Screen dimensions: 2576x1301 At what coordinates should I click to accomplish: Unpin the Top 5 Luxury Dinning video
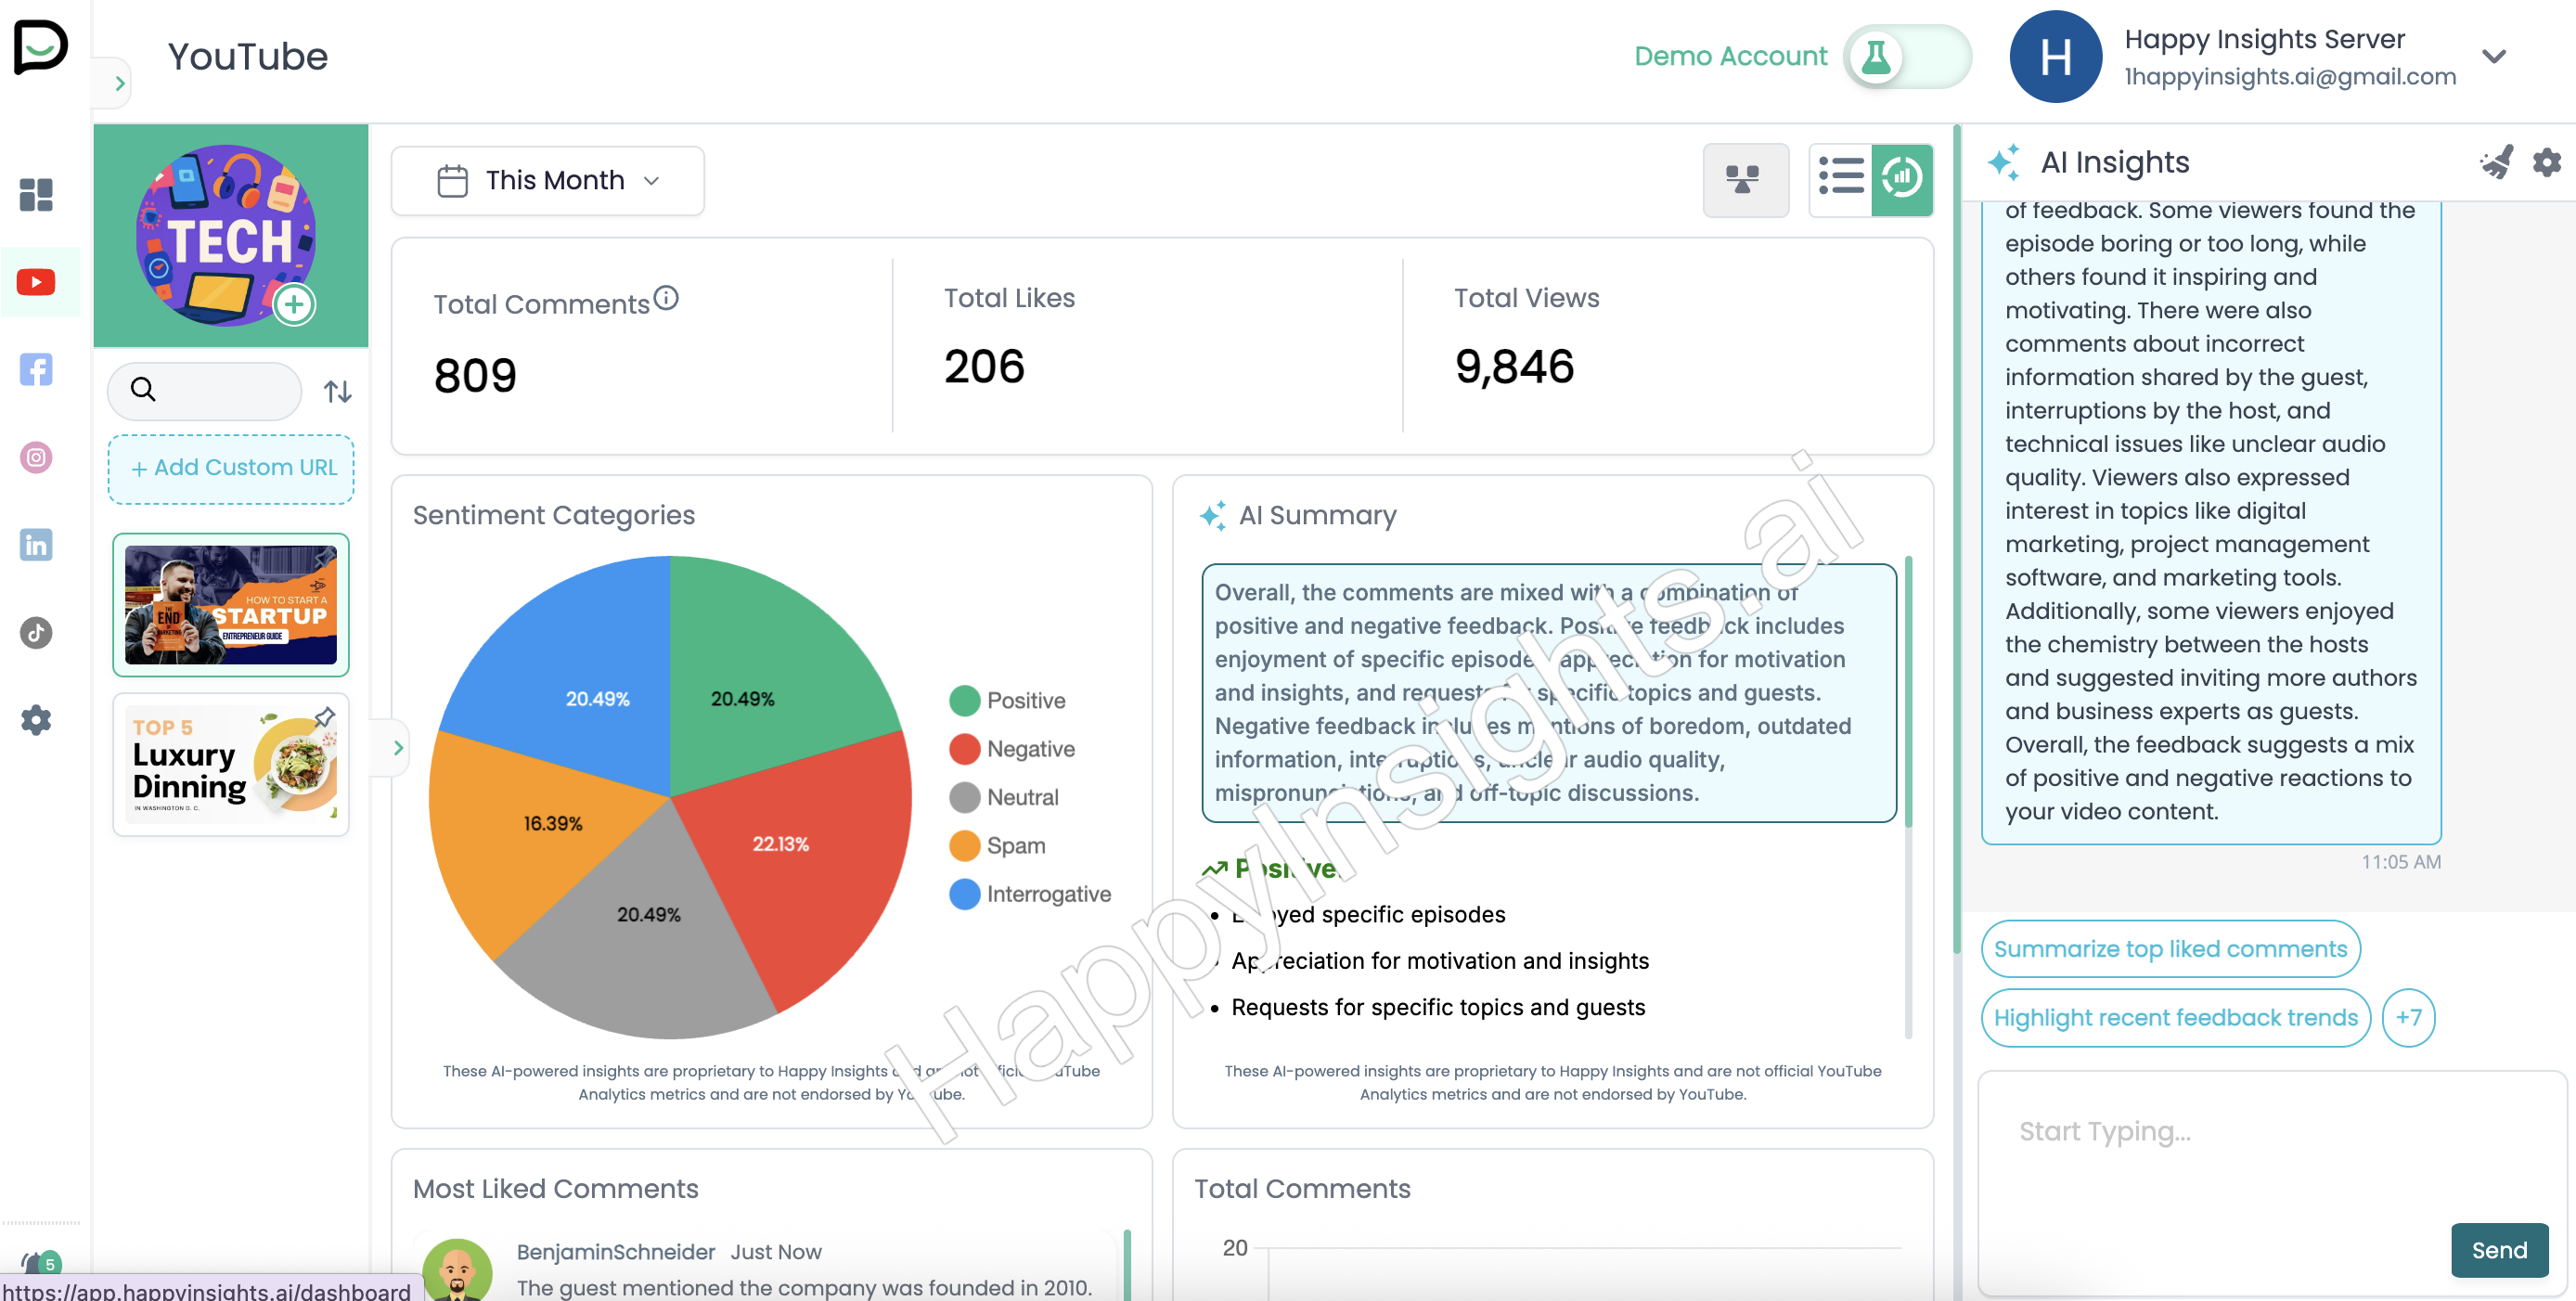[324, 716]
